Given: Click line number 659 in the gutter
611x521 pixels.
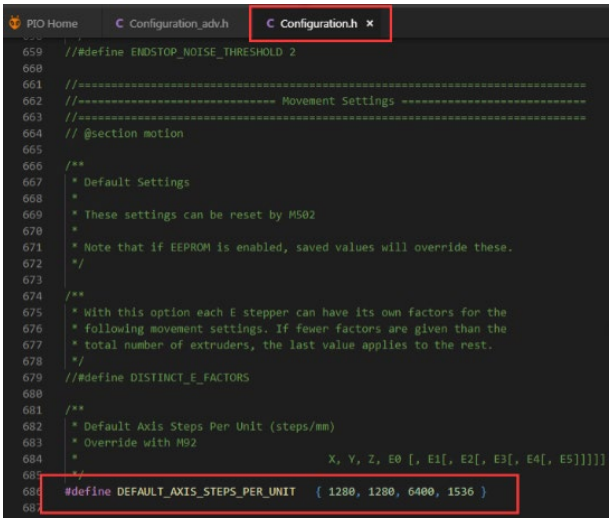Looking at the screenshot, I should coord(31,52).
